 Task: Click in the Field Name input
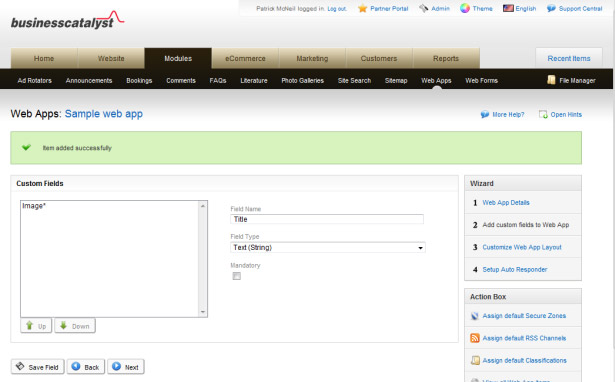click(327, 219)
